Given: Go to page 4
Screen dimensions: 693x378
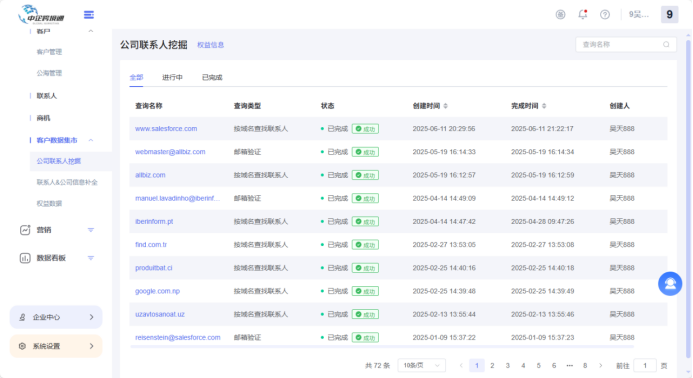Looking at the screenshot, I should tap(523, 365).
